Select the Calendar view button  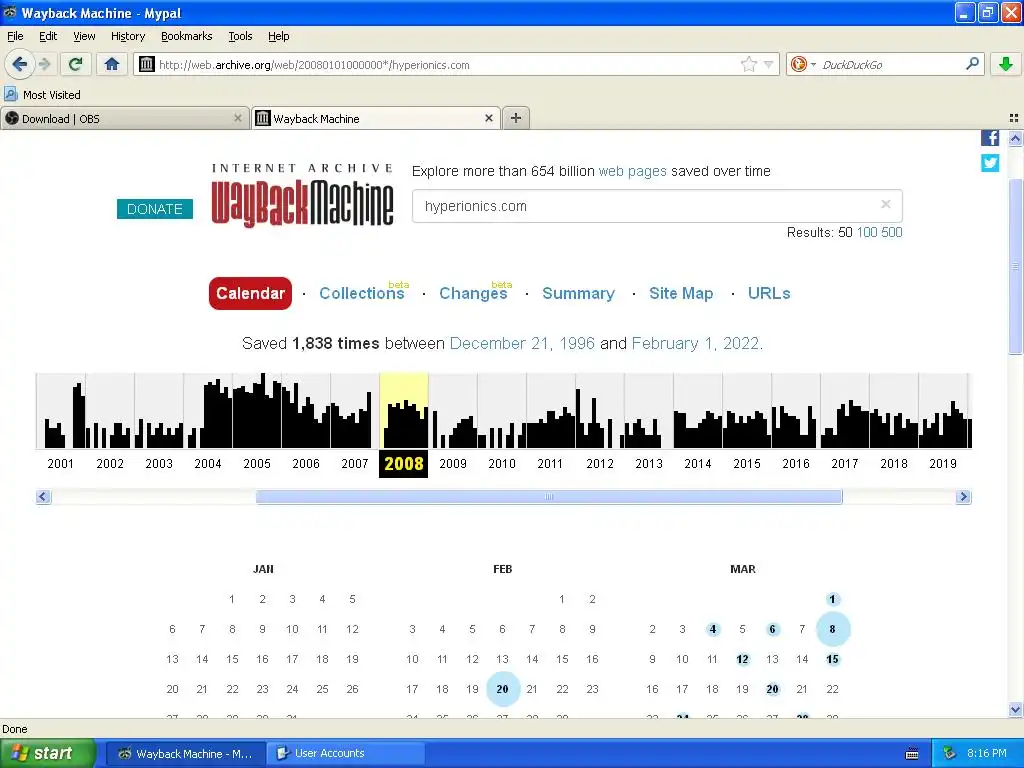[x=250, y=293]
